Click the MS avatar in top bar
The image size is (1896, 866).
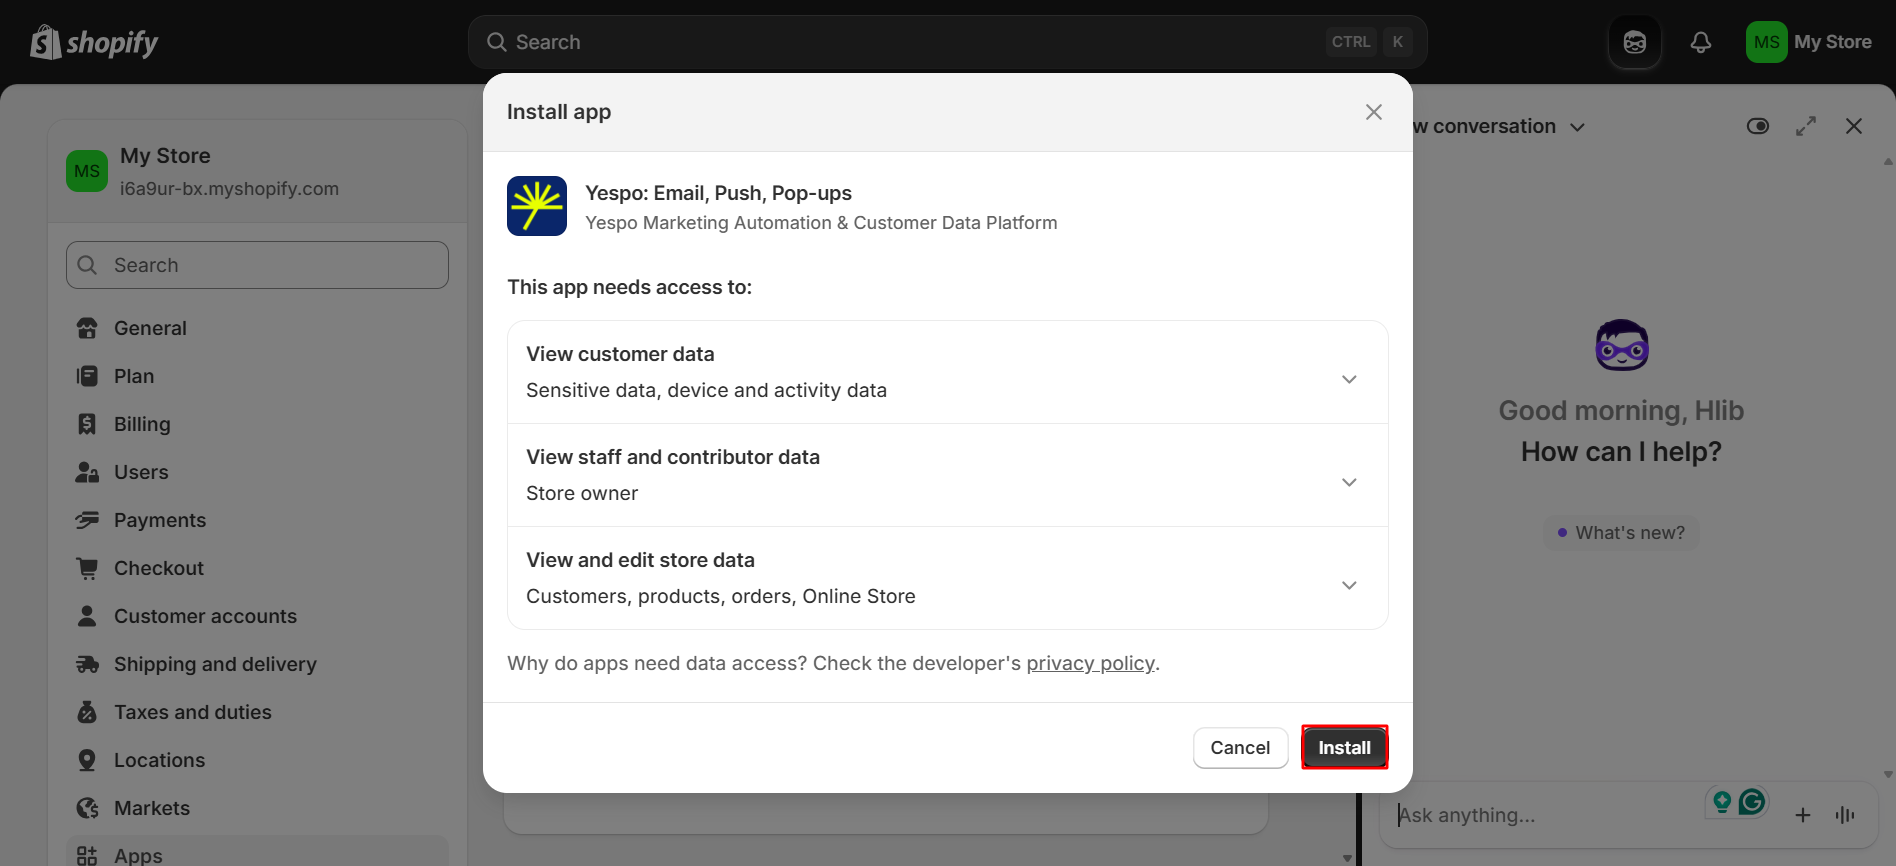point(1767,42)
